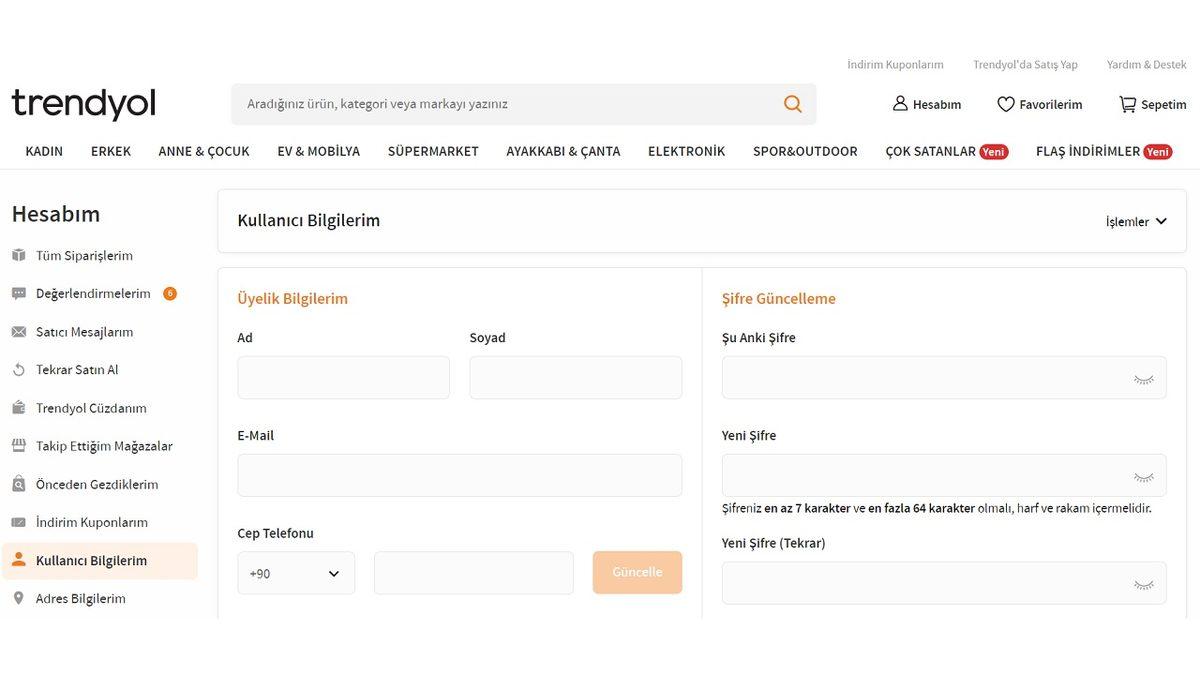Show password in Şu Anki Şifre field

(1143, 379)
